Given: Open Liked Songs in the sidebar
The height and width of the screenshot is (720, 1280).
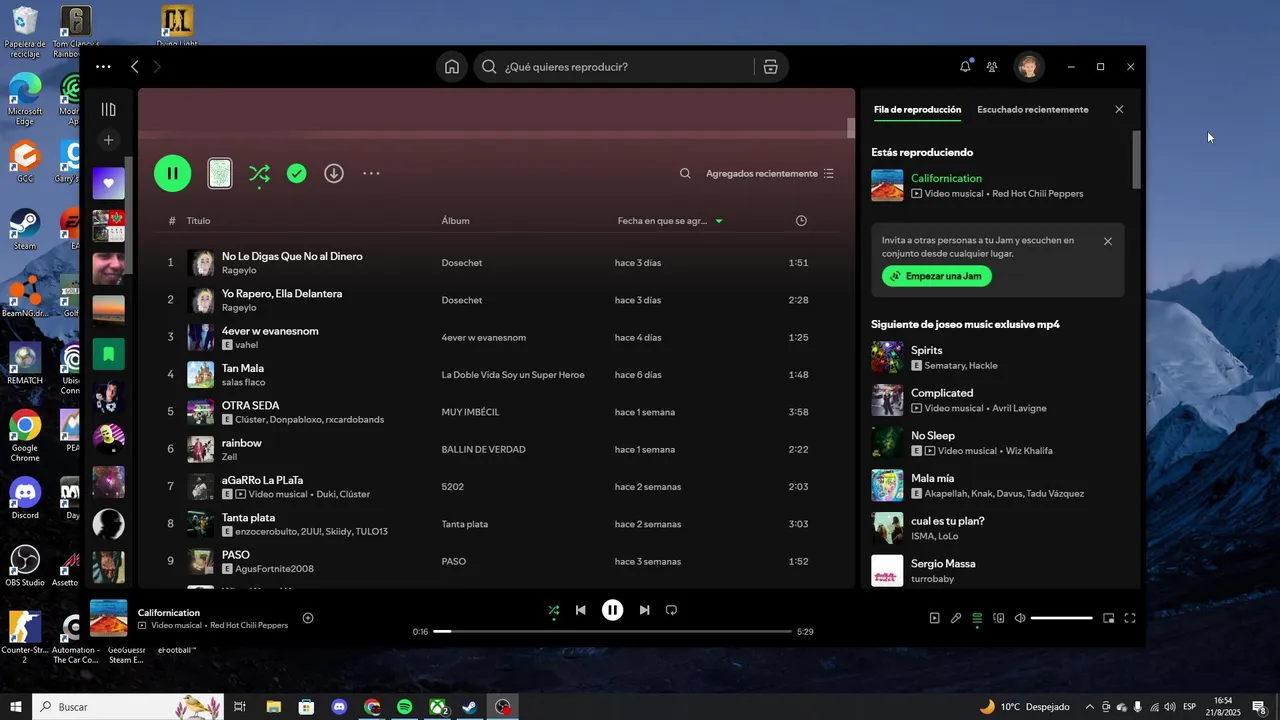Looking at the screenshot, I should coord(109,184).
